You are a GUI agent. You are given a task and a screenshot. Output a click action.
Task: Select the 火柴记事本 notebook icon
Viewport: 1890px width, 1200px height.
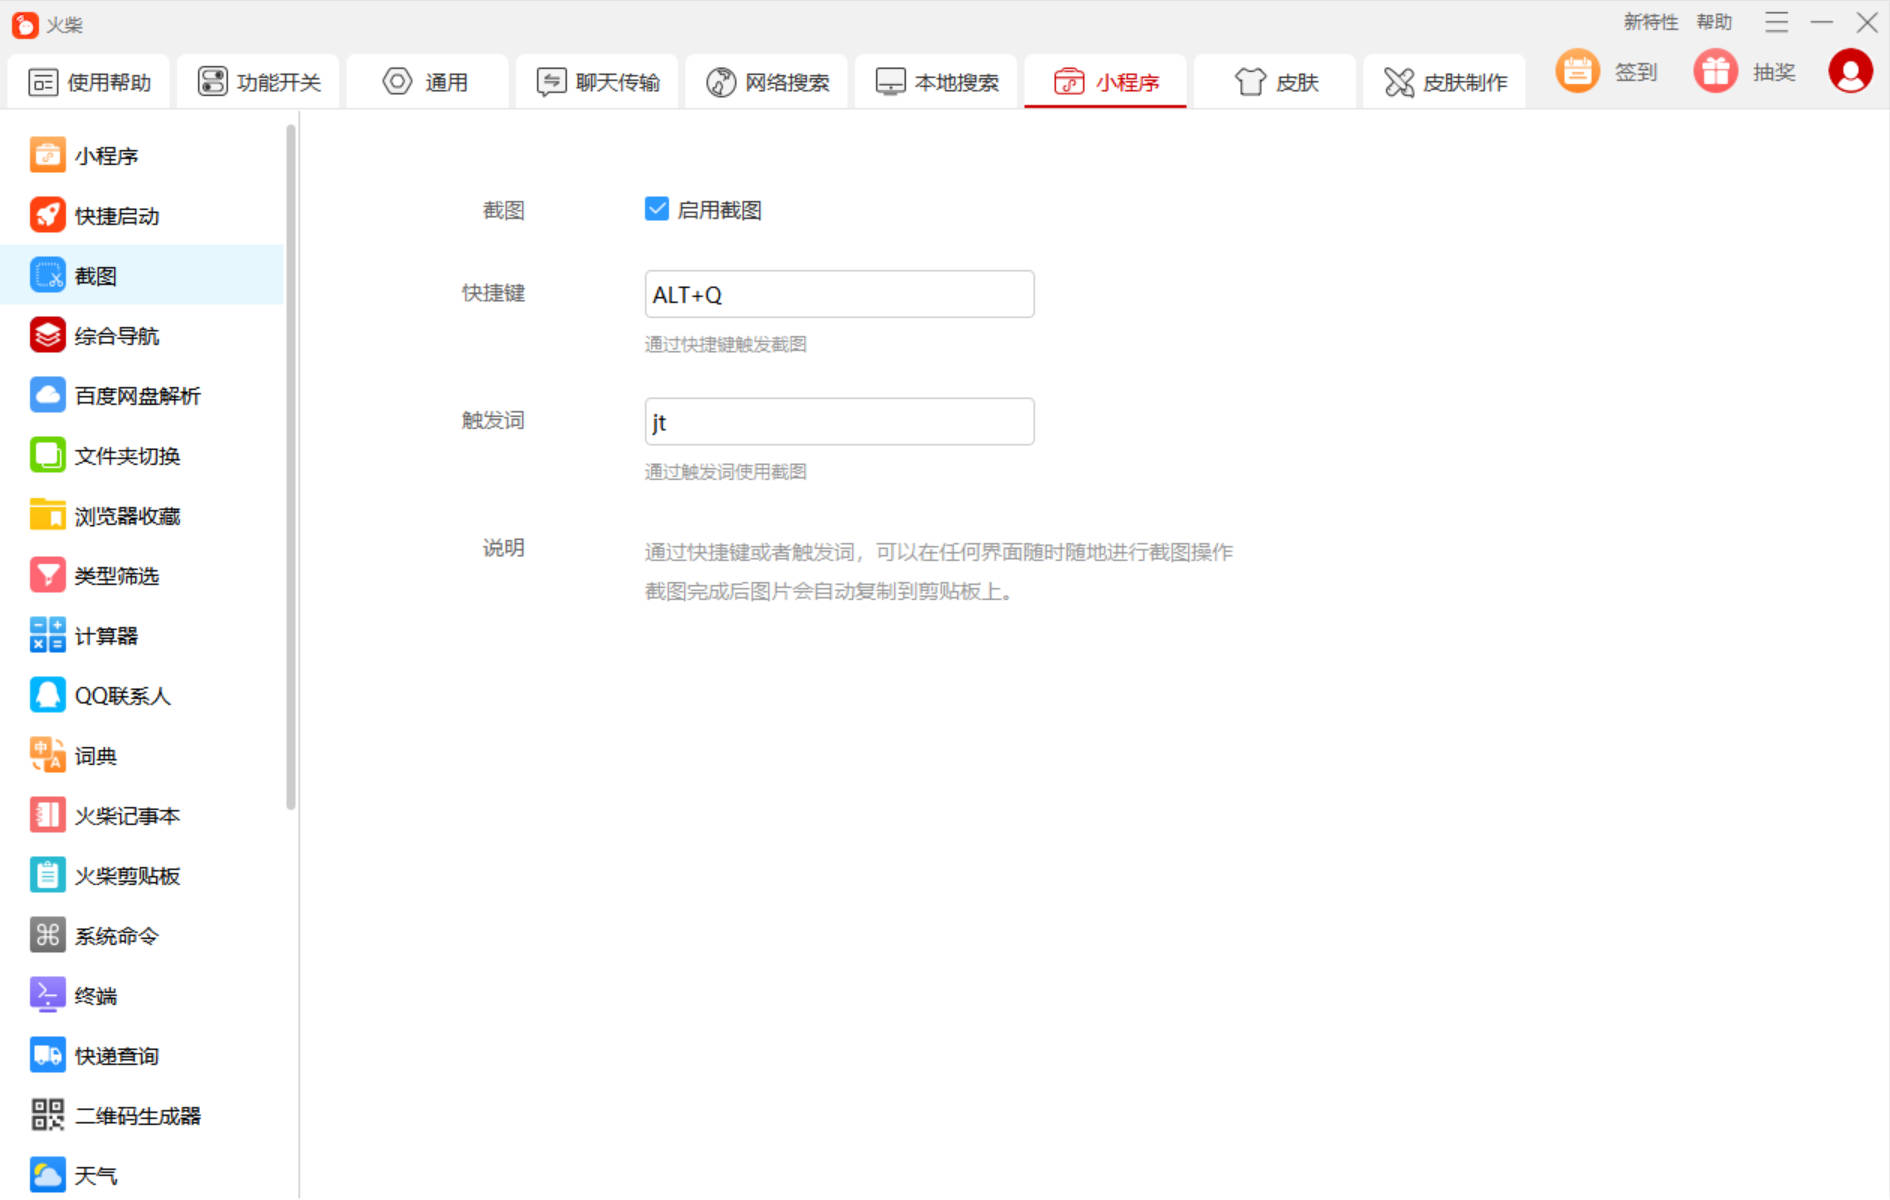point(47,816)
